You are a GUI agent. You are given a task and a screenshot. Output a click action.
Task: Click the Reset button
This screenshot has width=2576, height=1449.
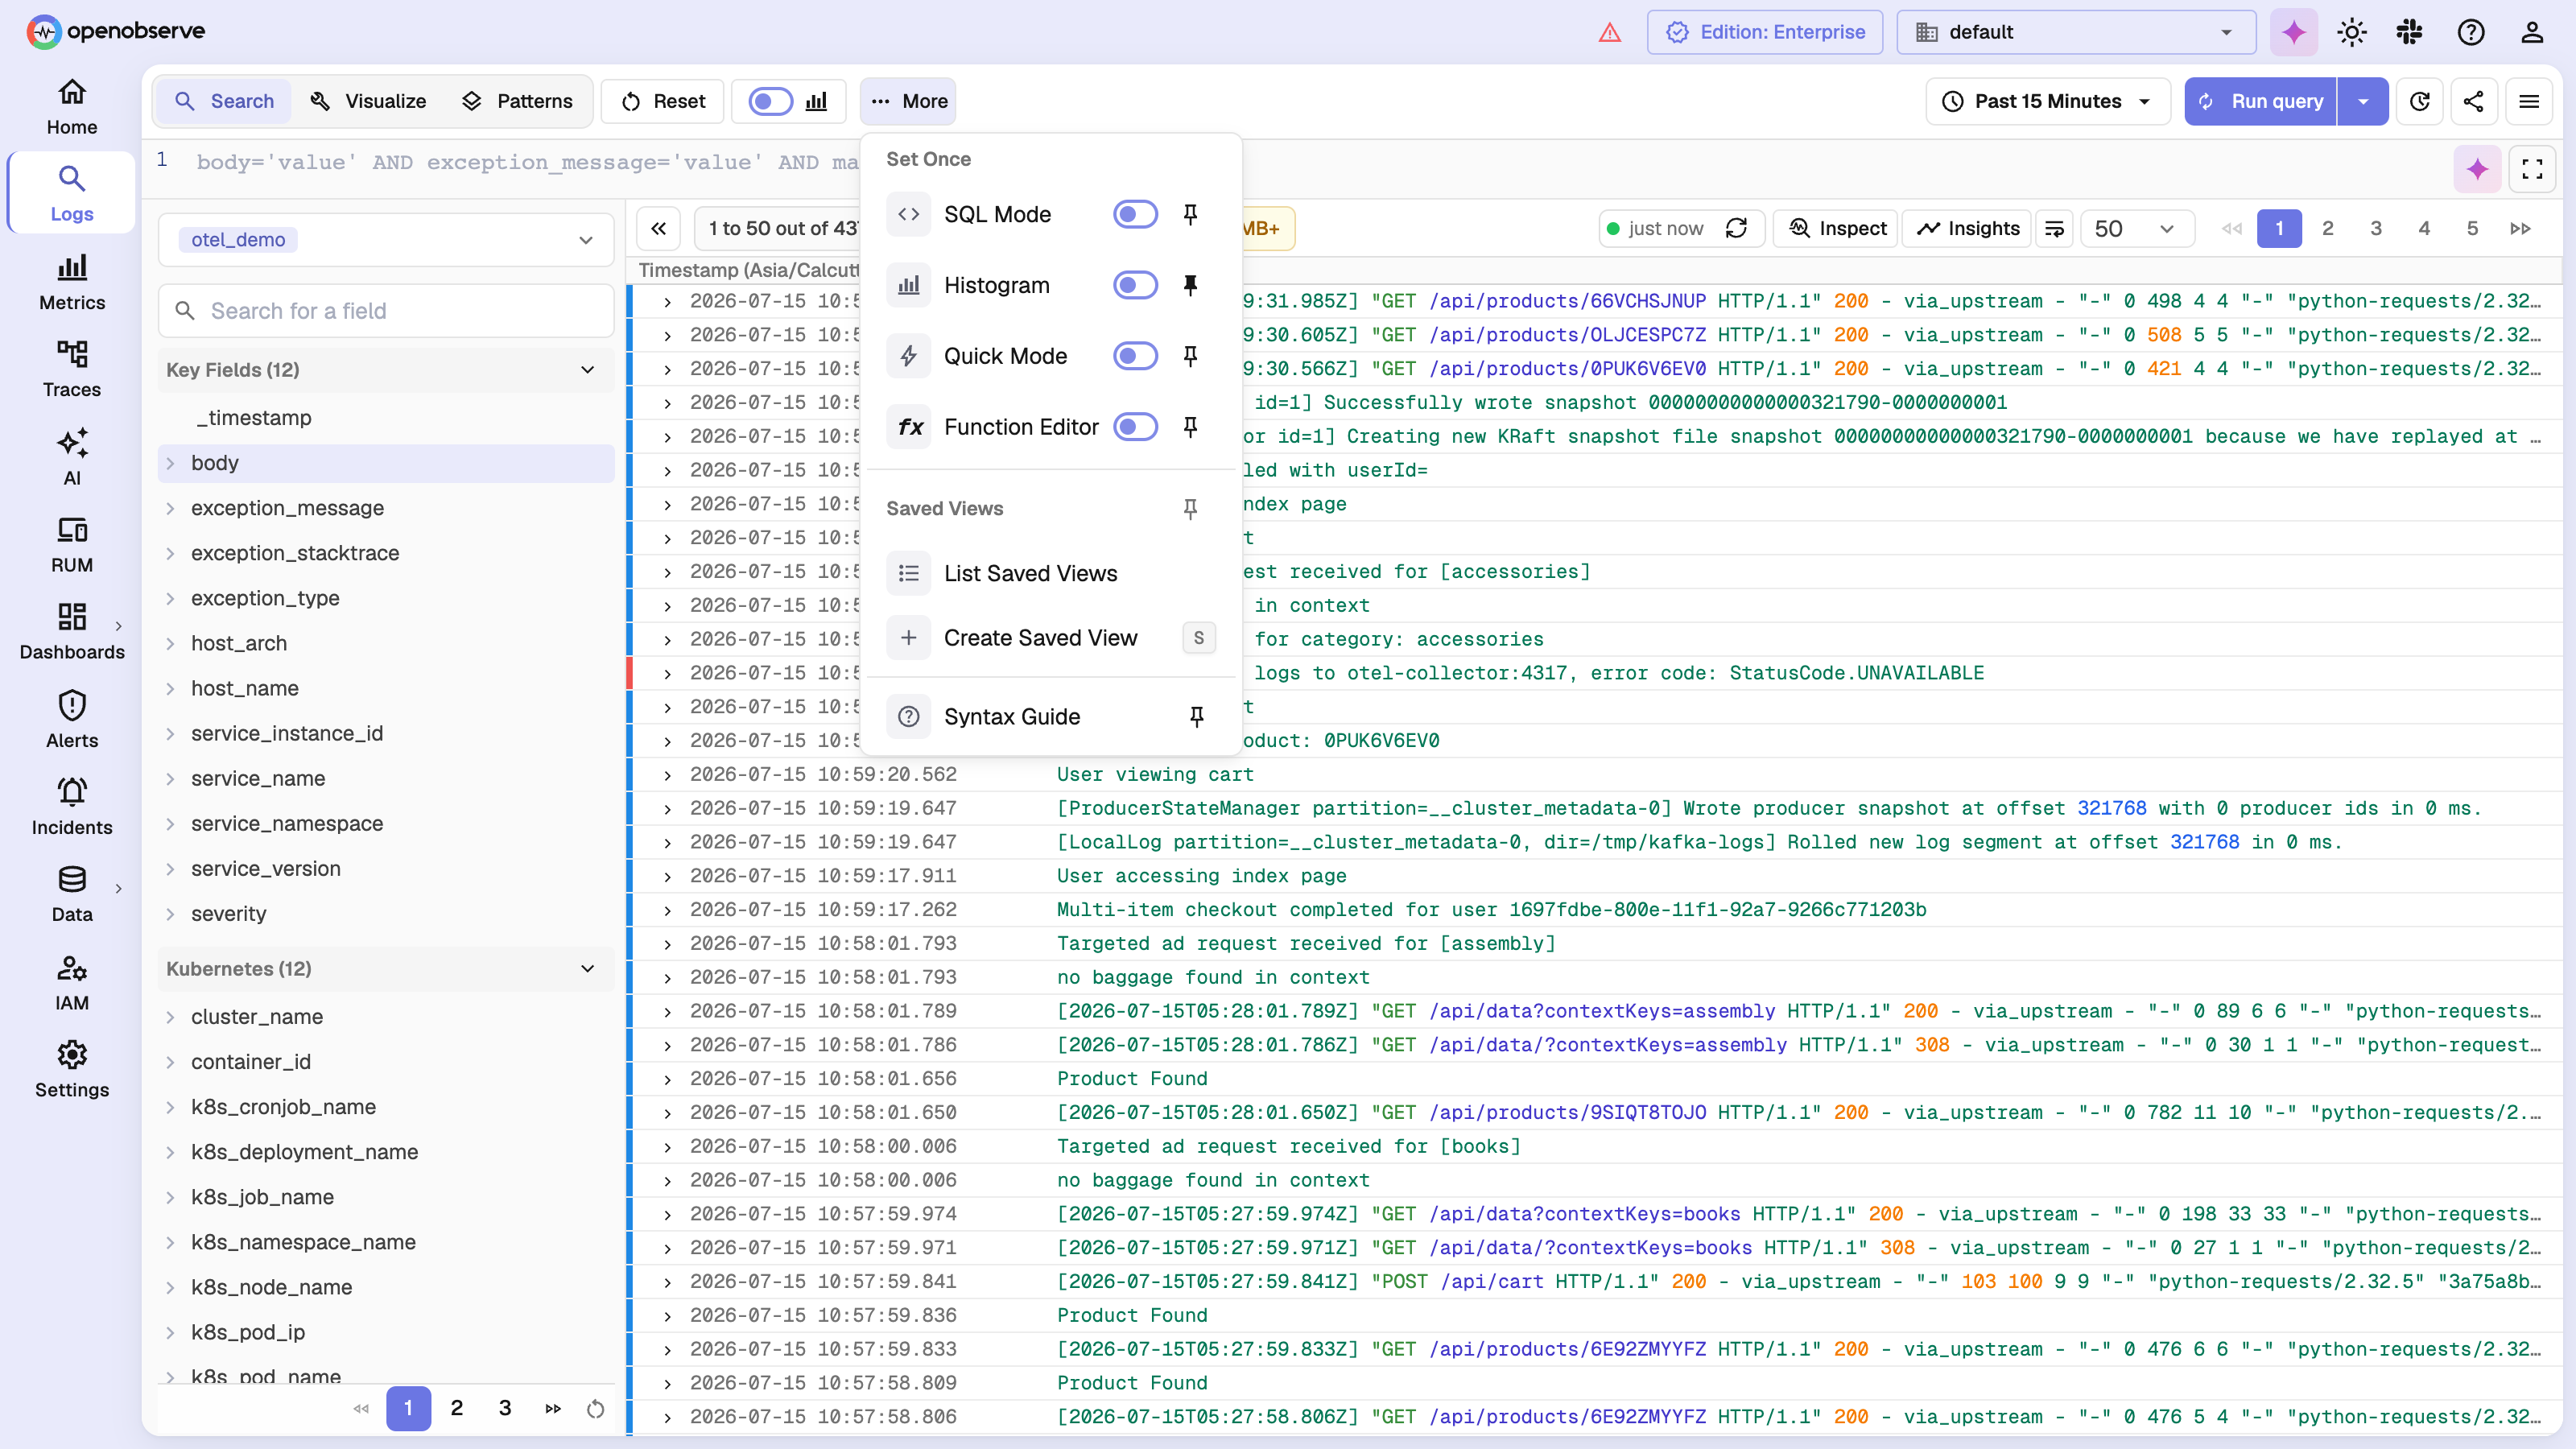pos(662,101)
